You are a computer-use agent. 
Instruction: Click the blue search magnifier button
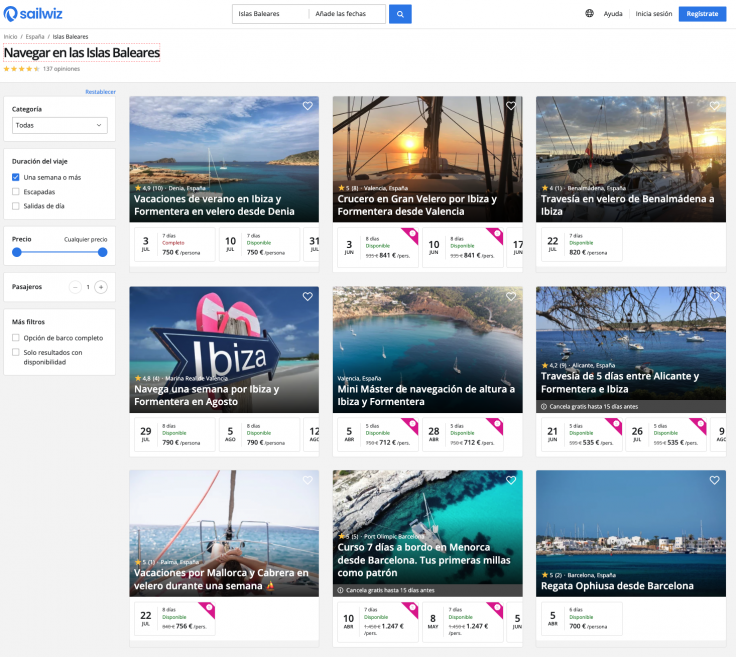[x=400, y=14]
